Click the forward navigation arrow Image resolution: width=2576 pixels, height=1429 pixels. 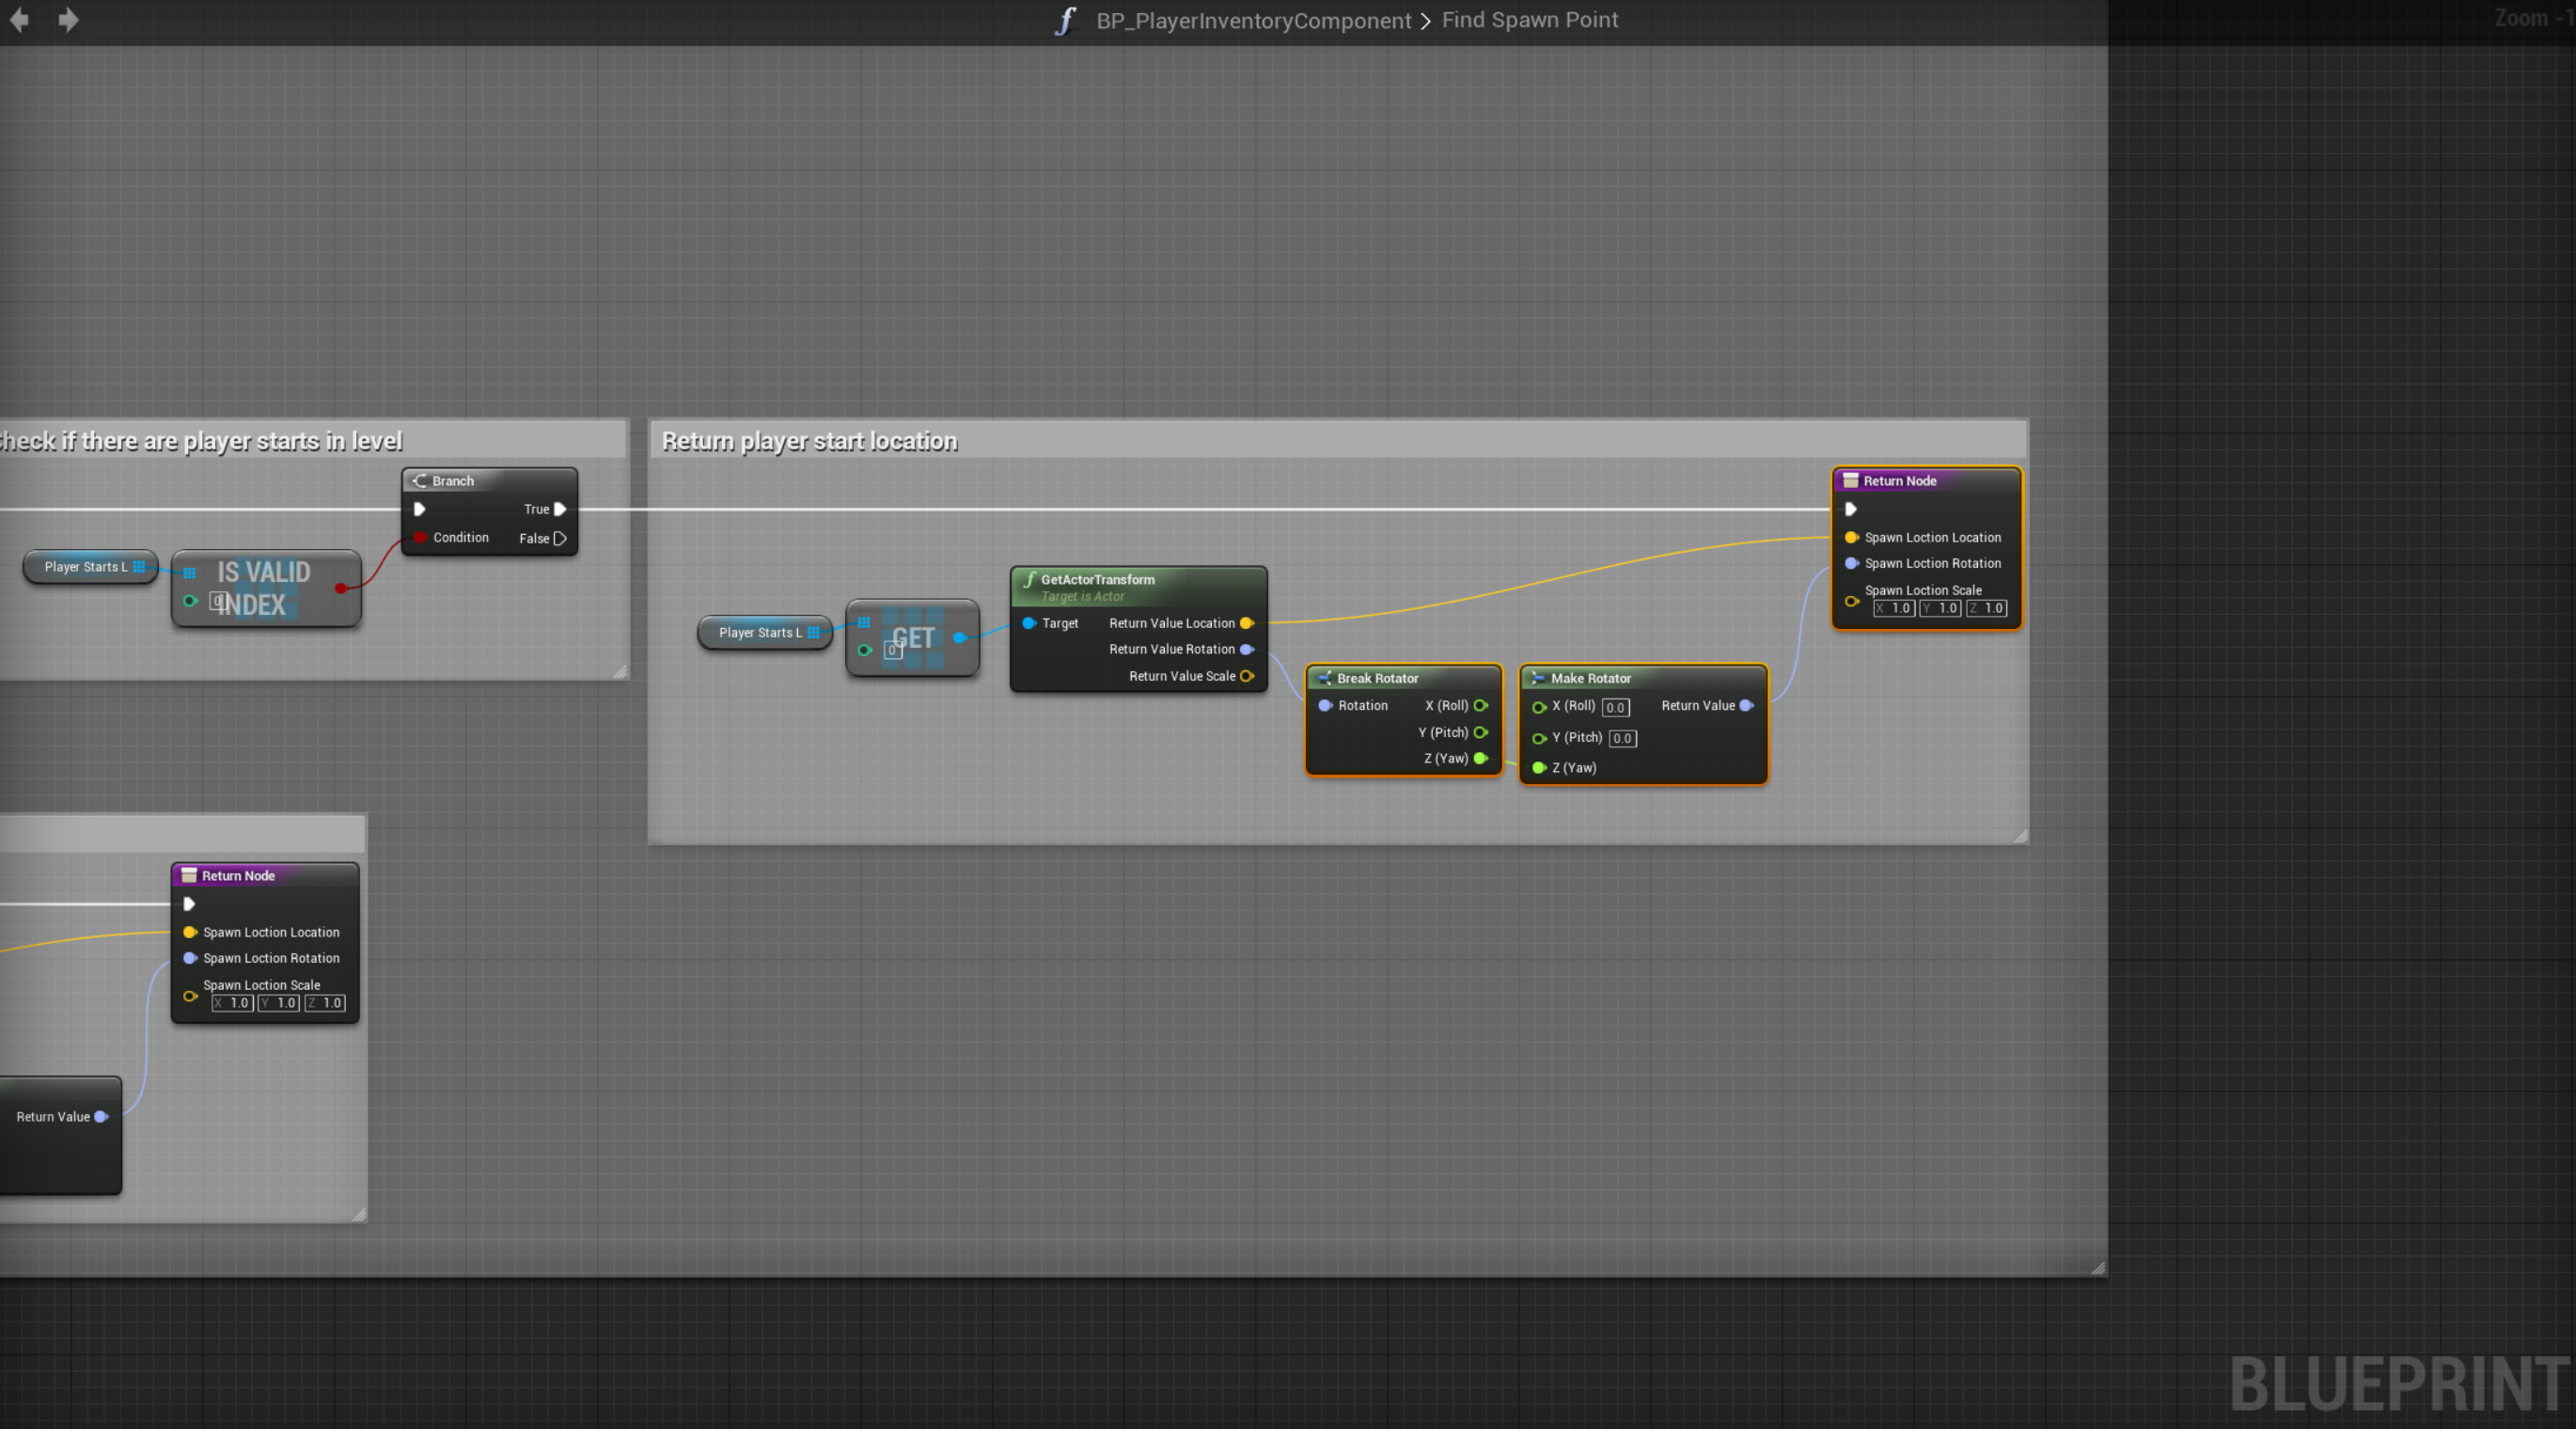(68, 20)
